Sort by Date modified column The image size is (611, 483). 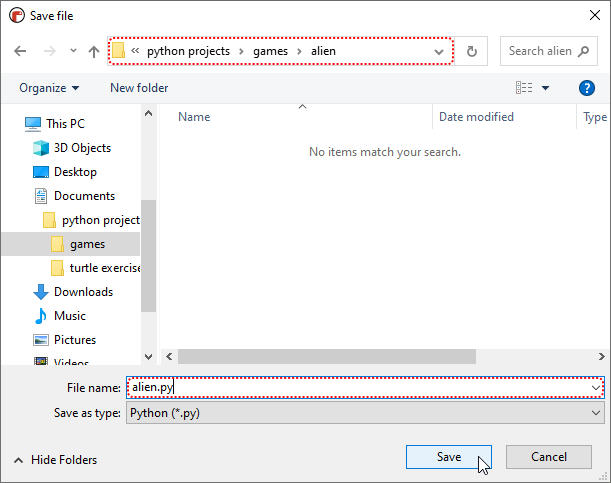coord(476,117)
